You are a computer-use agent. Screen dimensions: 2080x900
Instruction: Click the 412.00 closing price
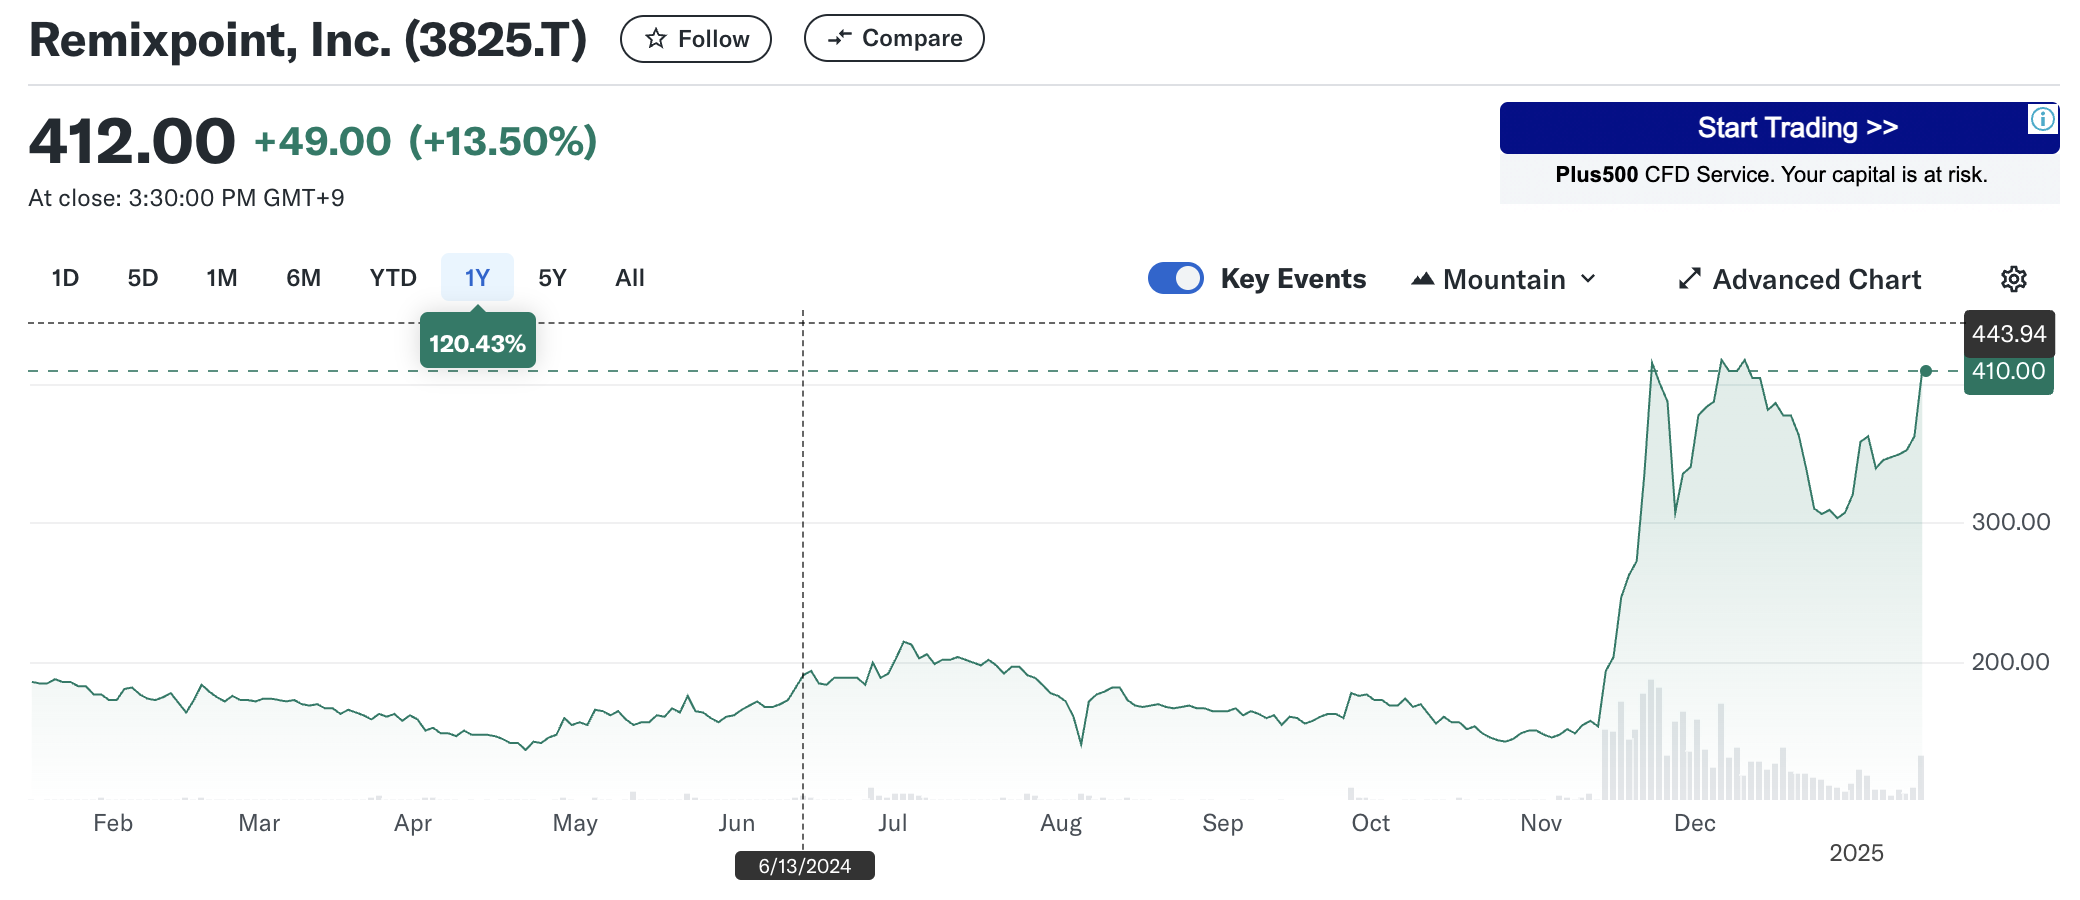132,141
